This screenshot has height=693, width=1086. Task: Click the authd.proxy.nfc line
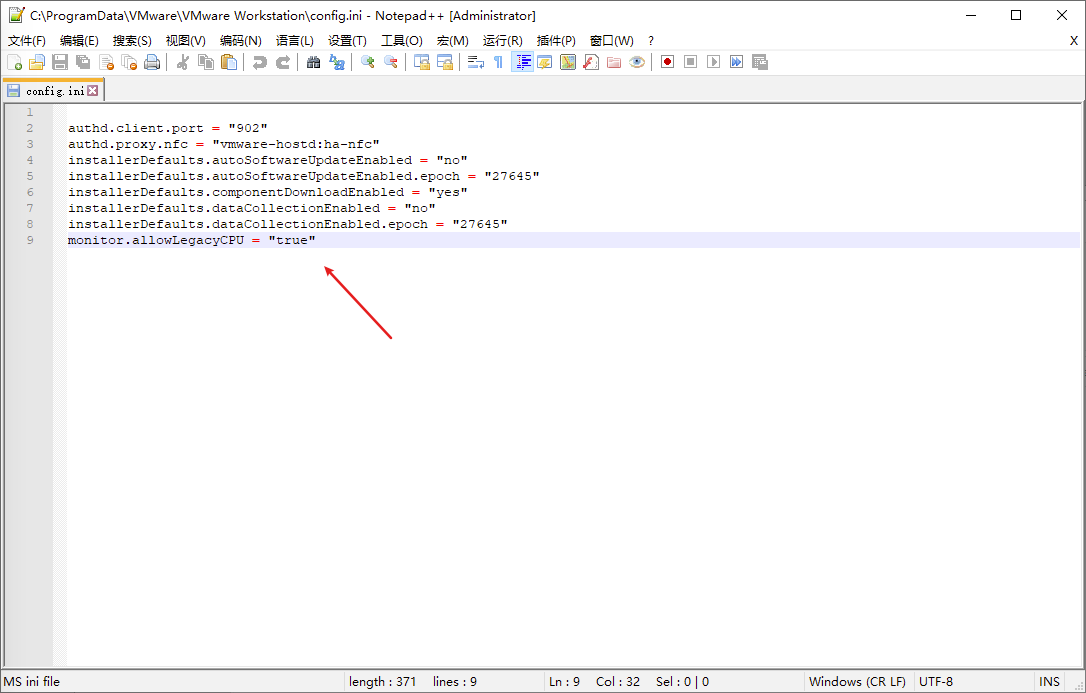pyautogui.click(x=224, y=144)
